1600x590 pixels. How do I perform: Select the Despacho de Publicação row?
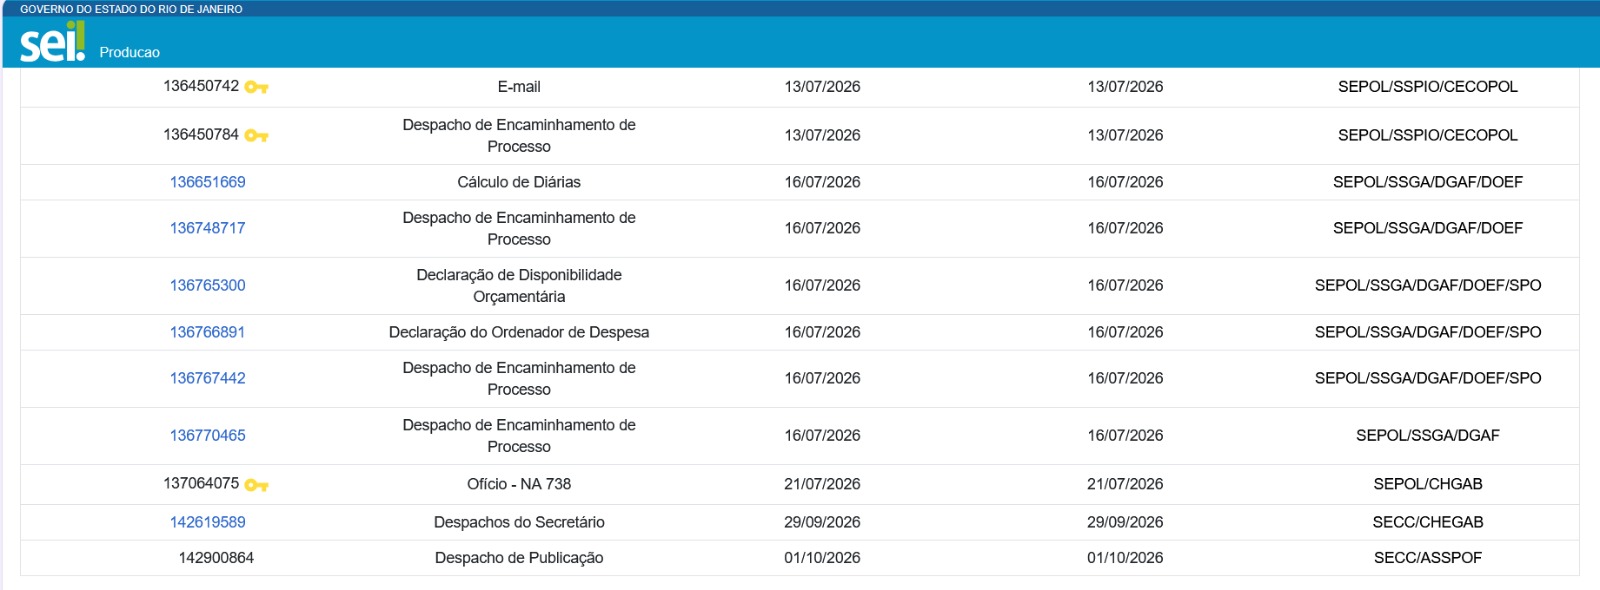(800, 558)
